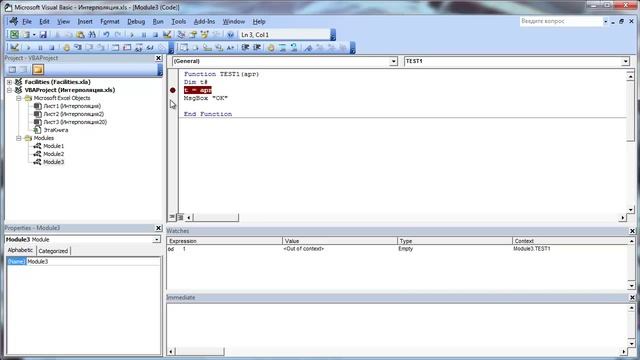Toggle Folders in the Project explorer

click(38, 70)
